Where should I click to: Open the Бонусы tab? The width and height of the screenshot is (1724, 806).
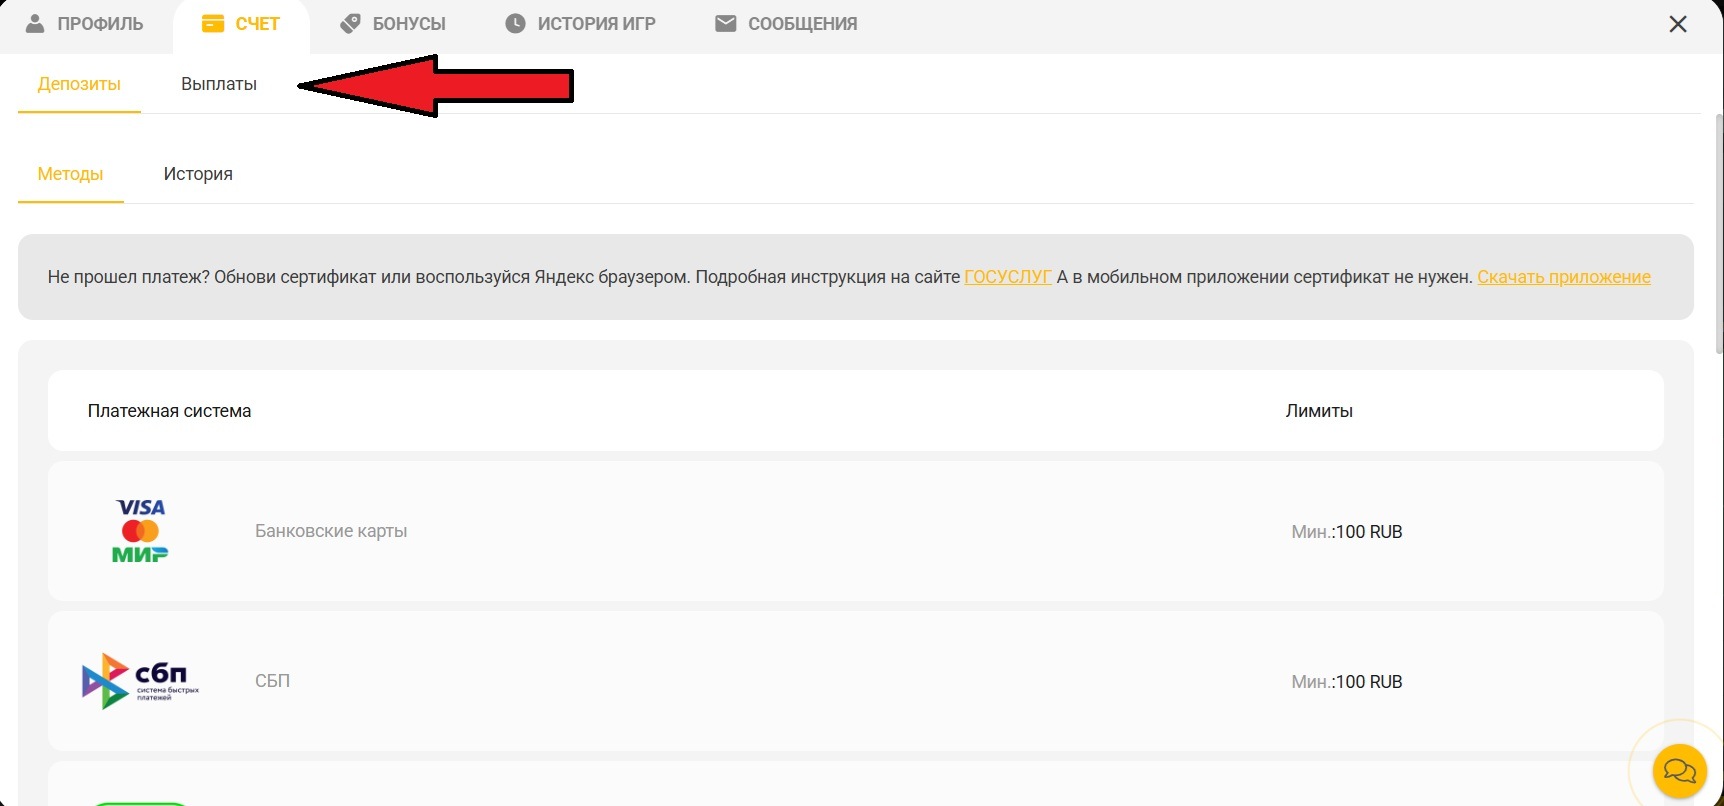click(x=393, y=24)
